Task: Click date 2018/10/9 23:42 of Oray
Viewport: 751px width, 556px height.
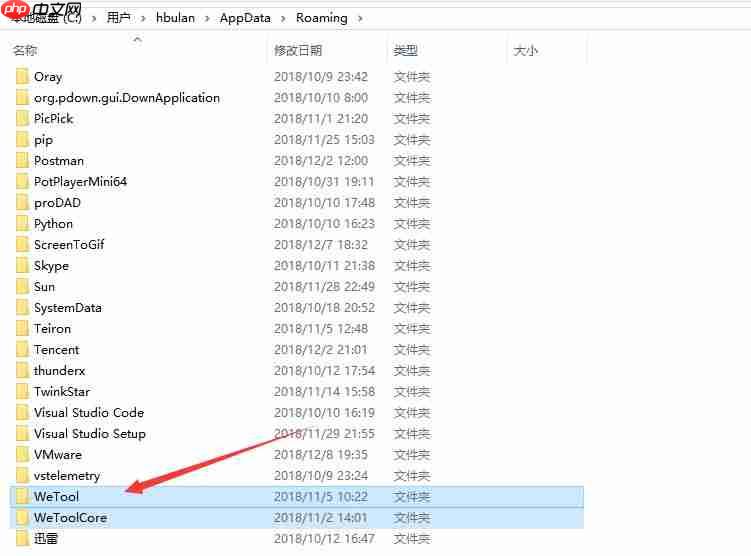Action: [321, 77]
